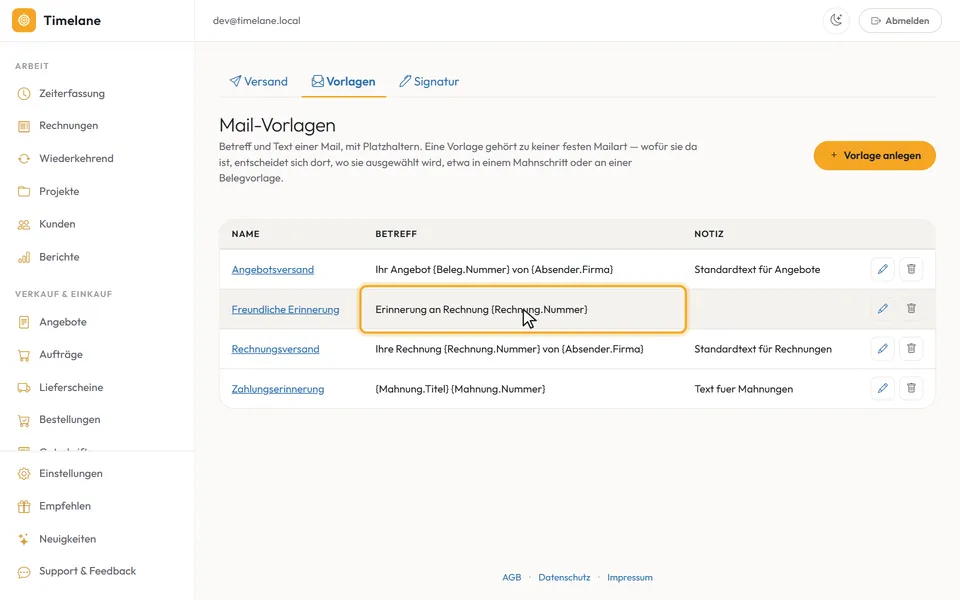The height and width of the screenshot is (600, 960).
Task: Edit the Zahlungserinnerung template pencil icon
Action: point(882,388)
